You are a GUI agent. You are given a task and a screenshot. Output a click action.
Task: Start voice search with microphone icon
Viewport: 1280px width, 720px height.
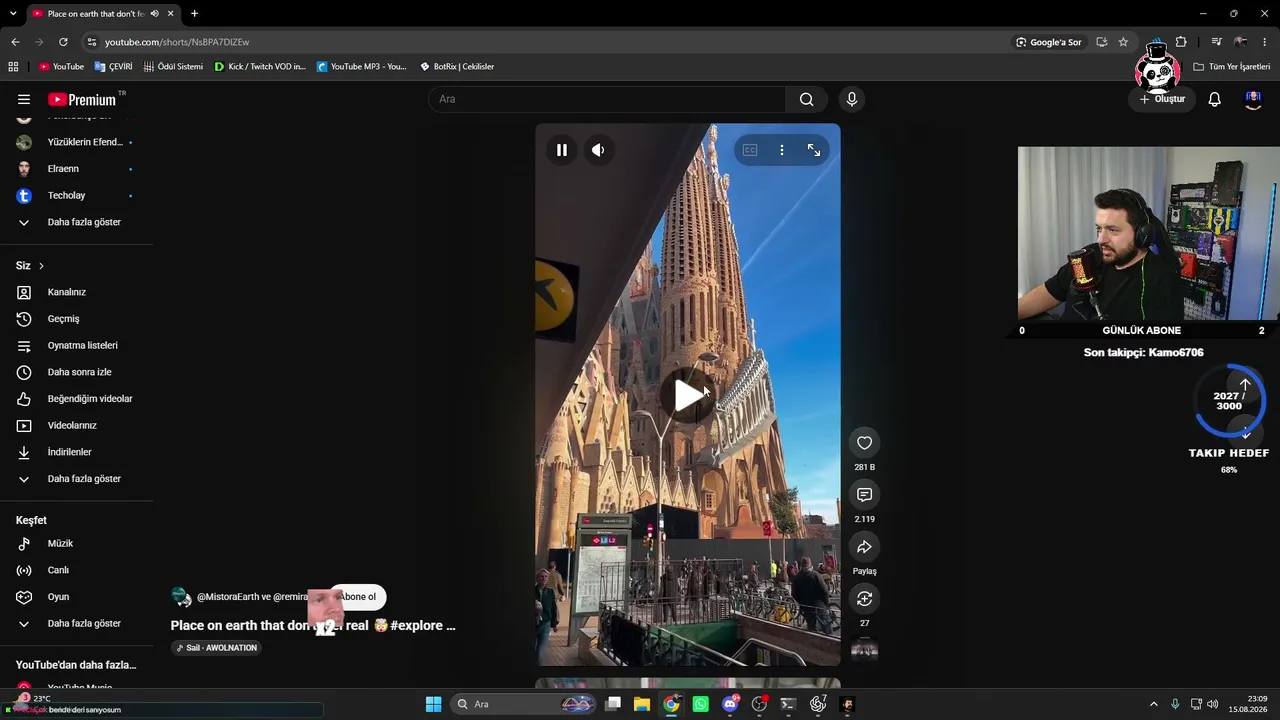[x=852, y=99]
